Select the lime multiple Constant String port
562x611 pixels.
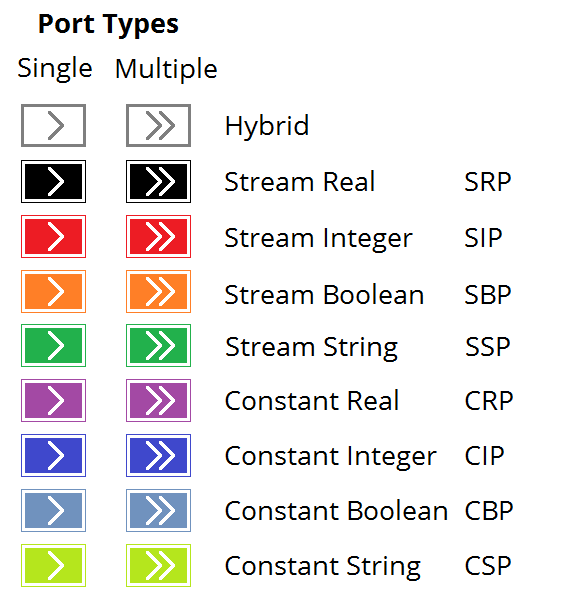(x=158, y=565)
